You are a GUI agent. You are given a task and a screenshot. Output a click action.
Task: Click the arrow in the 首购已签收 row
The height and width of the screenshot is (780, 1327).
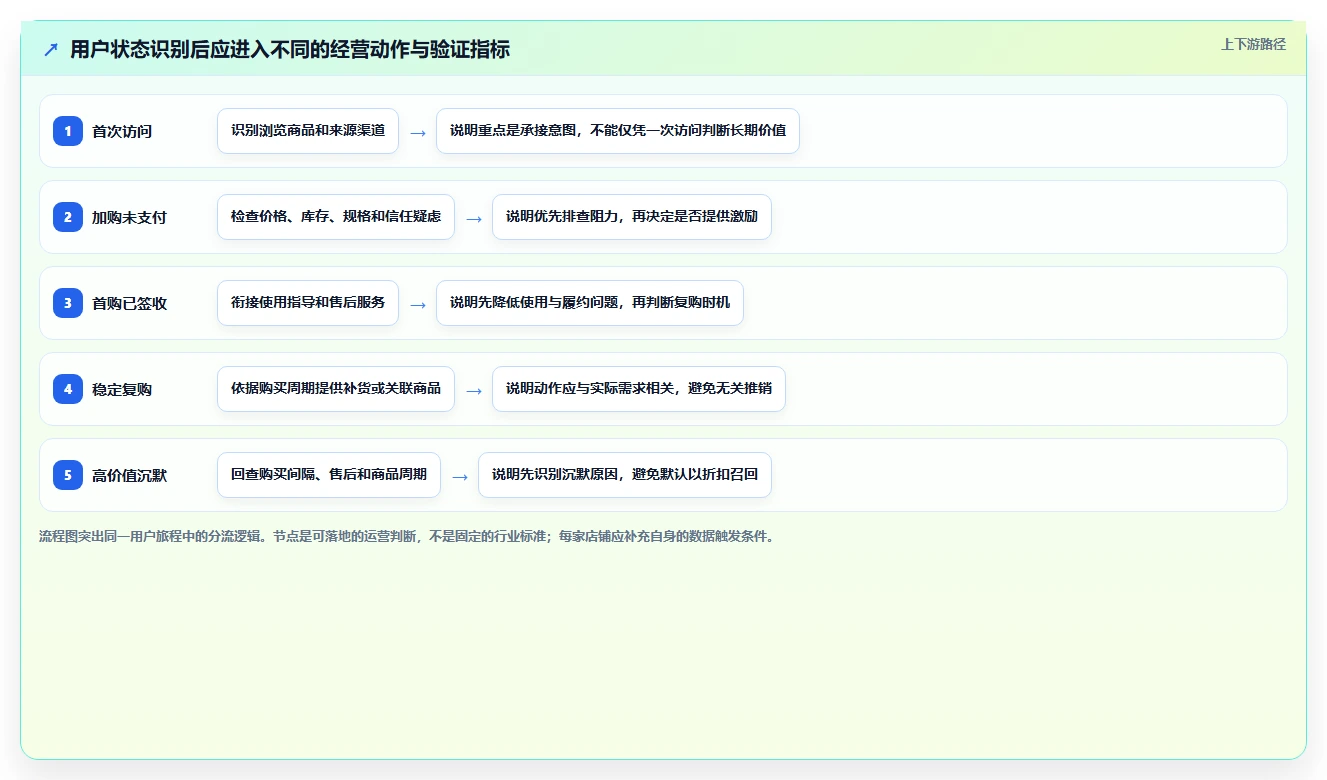pos(418,304)
